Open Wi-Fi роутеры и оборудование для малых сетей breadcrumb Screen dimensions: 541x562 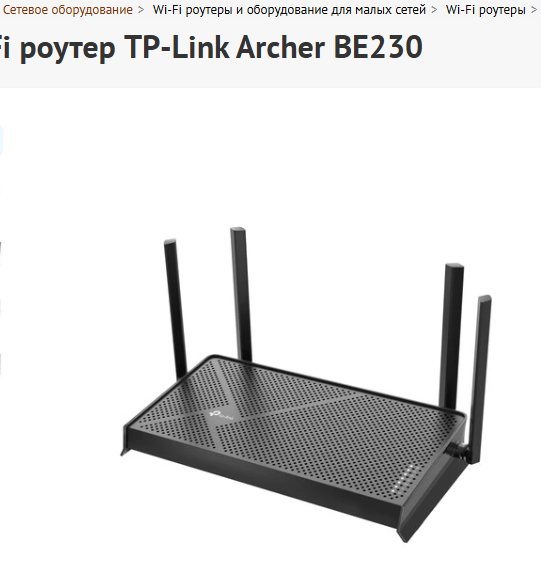point(289,10)
